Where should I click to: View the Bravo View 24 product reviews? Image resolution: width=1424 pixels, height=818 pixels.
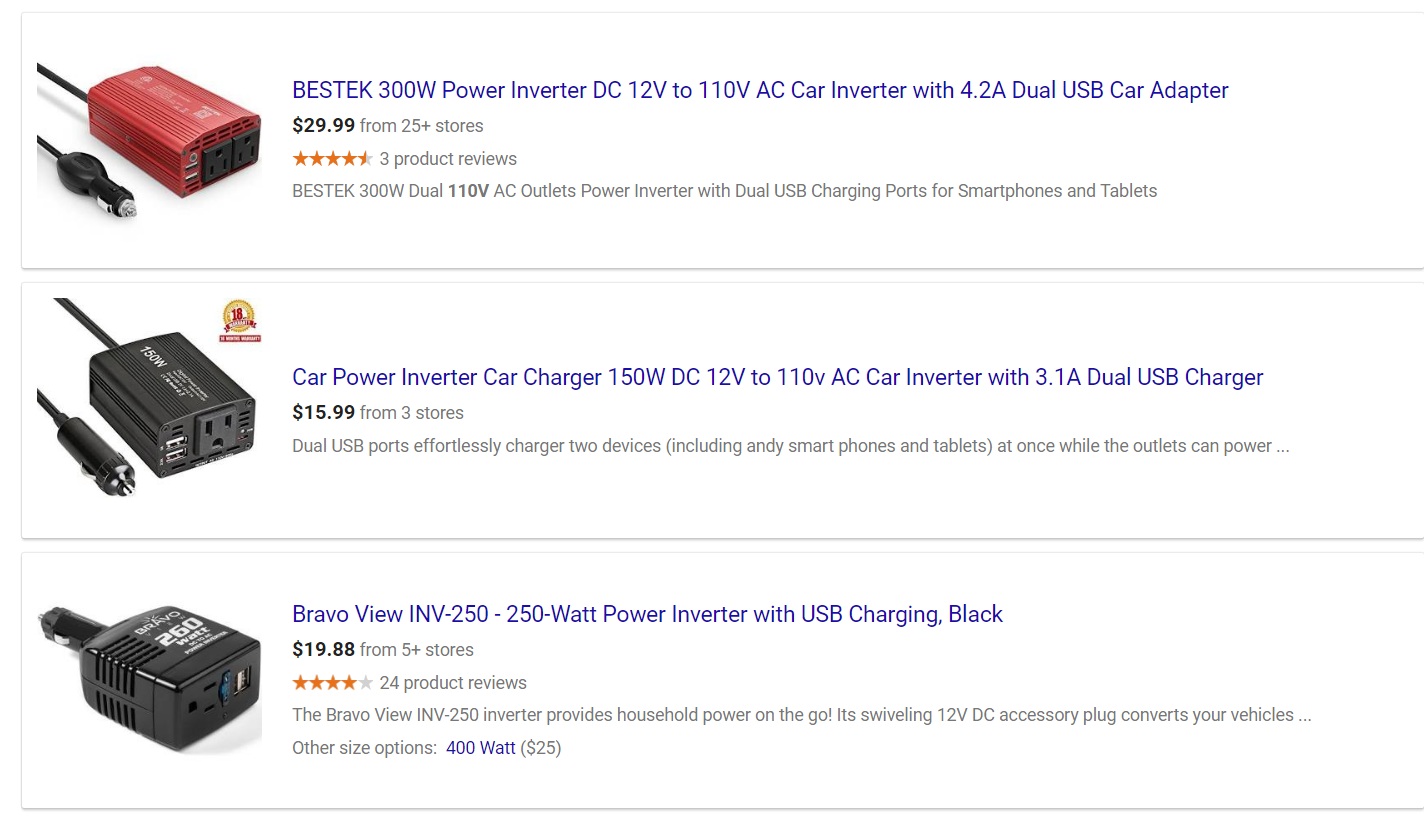(x=453, y=683)
